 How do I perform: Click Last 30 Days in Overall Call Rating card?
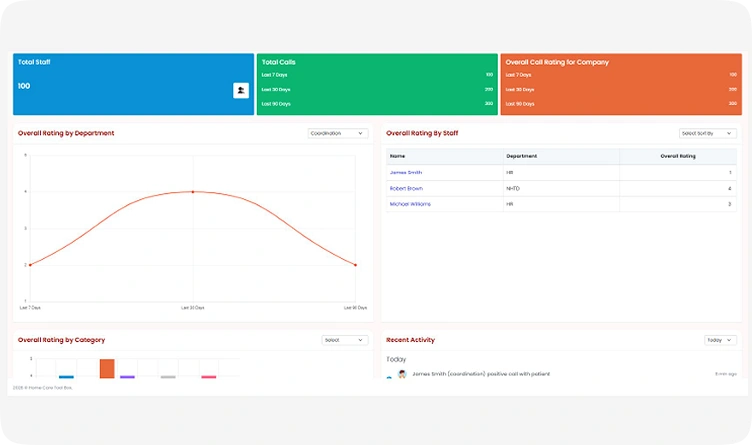click(520, 90)
